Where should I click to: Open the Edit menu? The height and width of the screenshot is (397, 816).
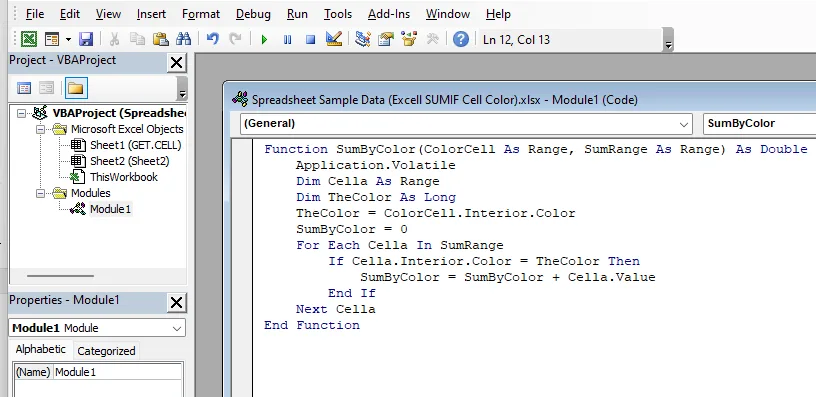[x=70, y=14]
